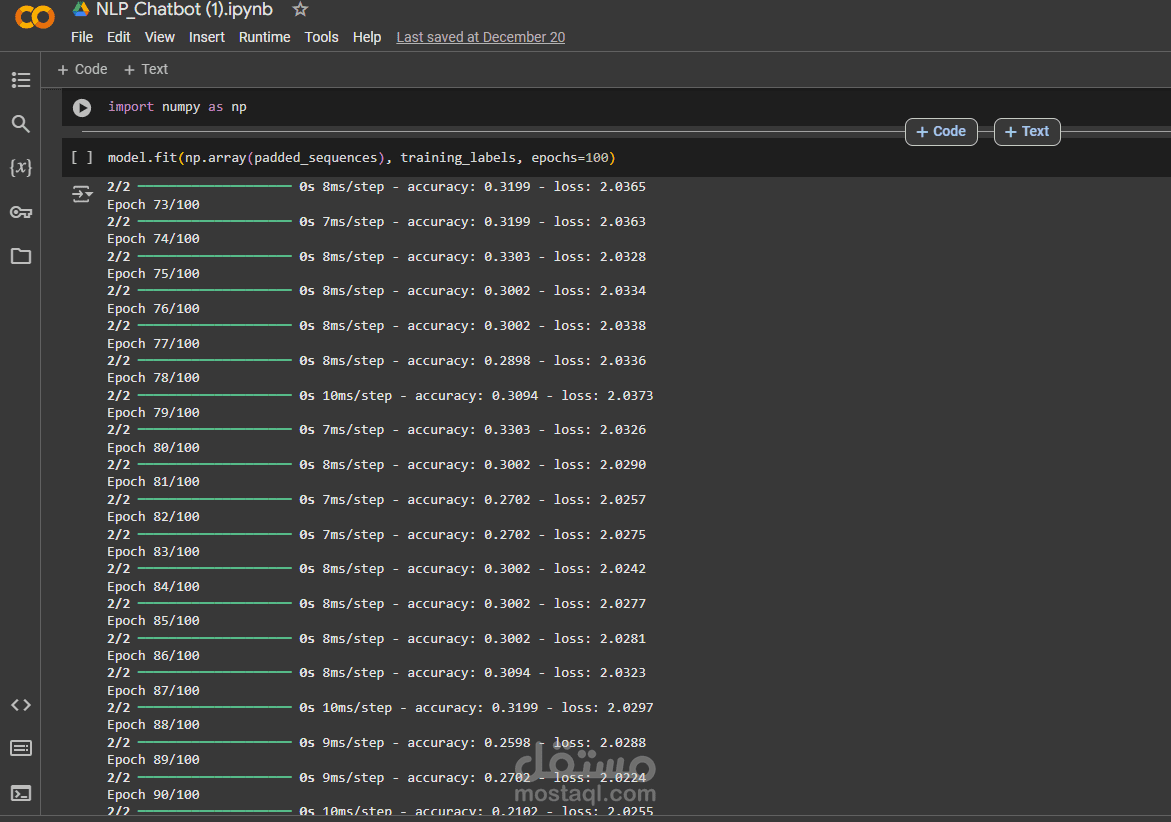The height and width of the screenshot is (822, 1171).
Task: Open the Secrets key panel
Action: click(21, 213)
